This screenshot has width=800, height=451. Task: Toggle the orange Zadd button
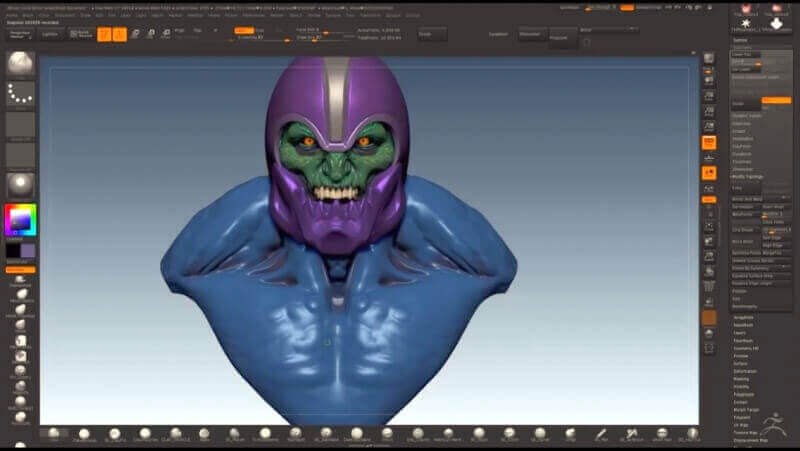pyautogui.click(x=244, y=31)
